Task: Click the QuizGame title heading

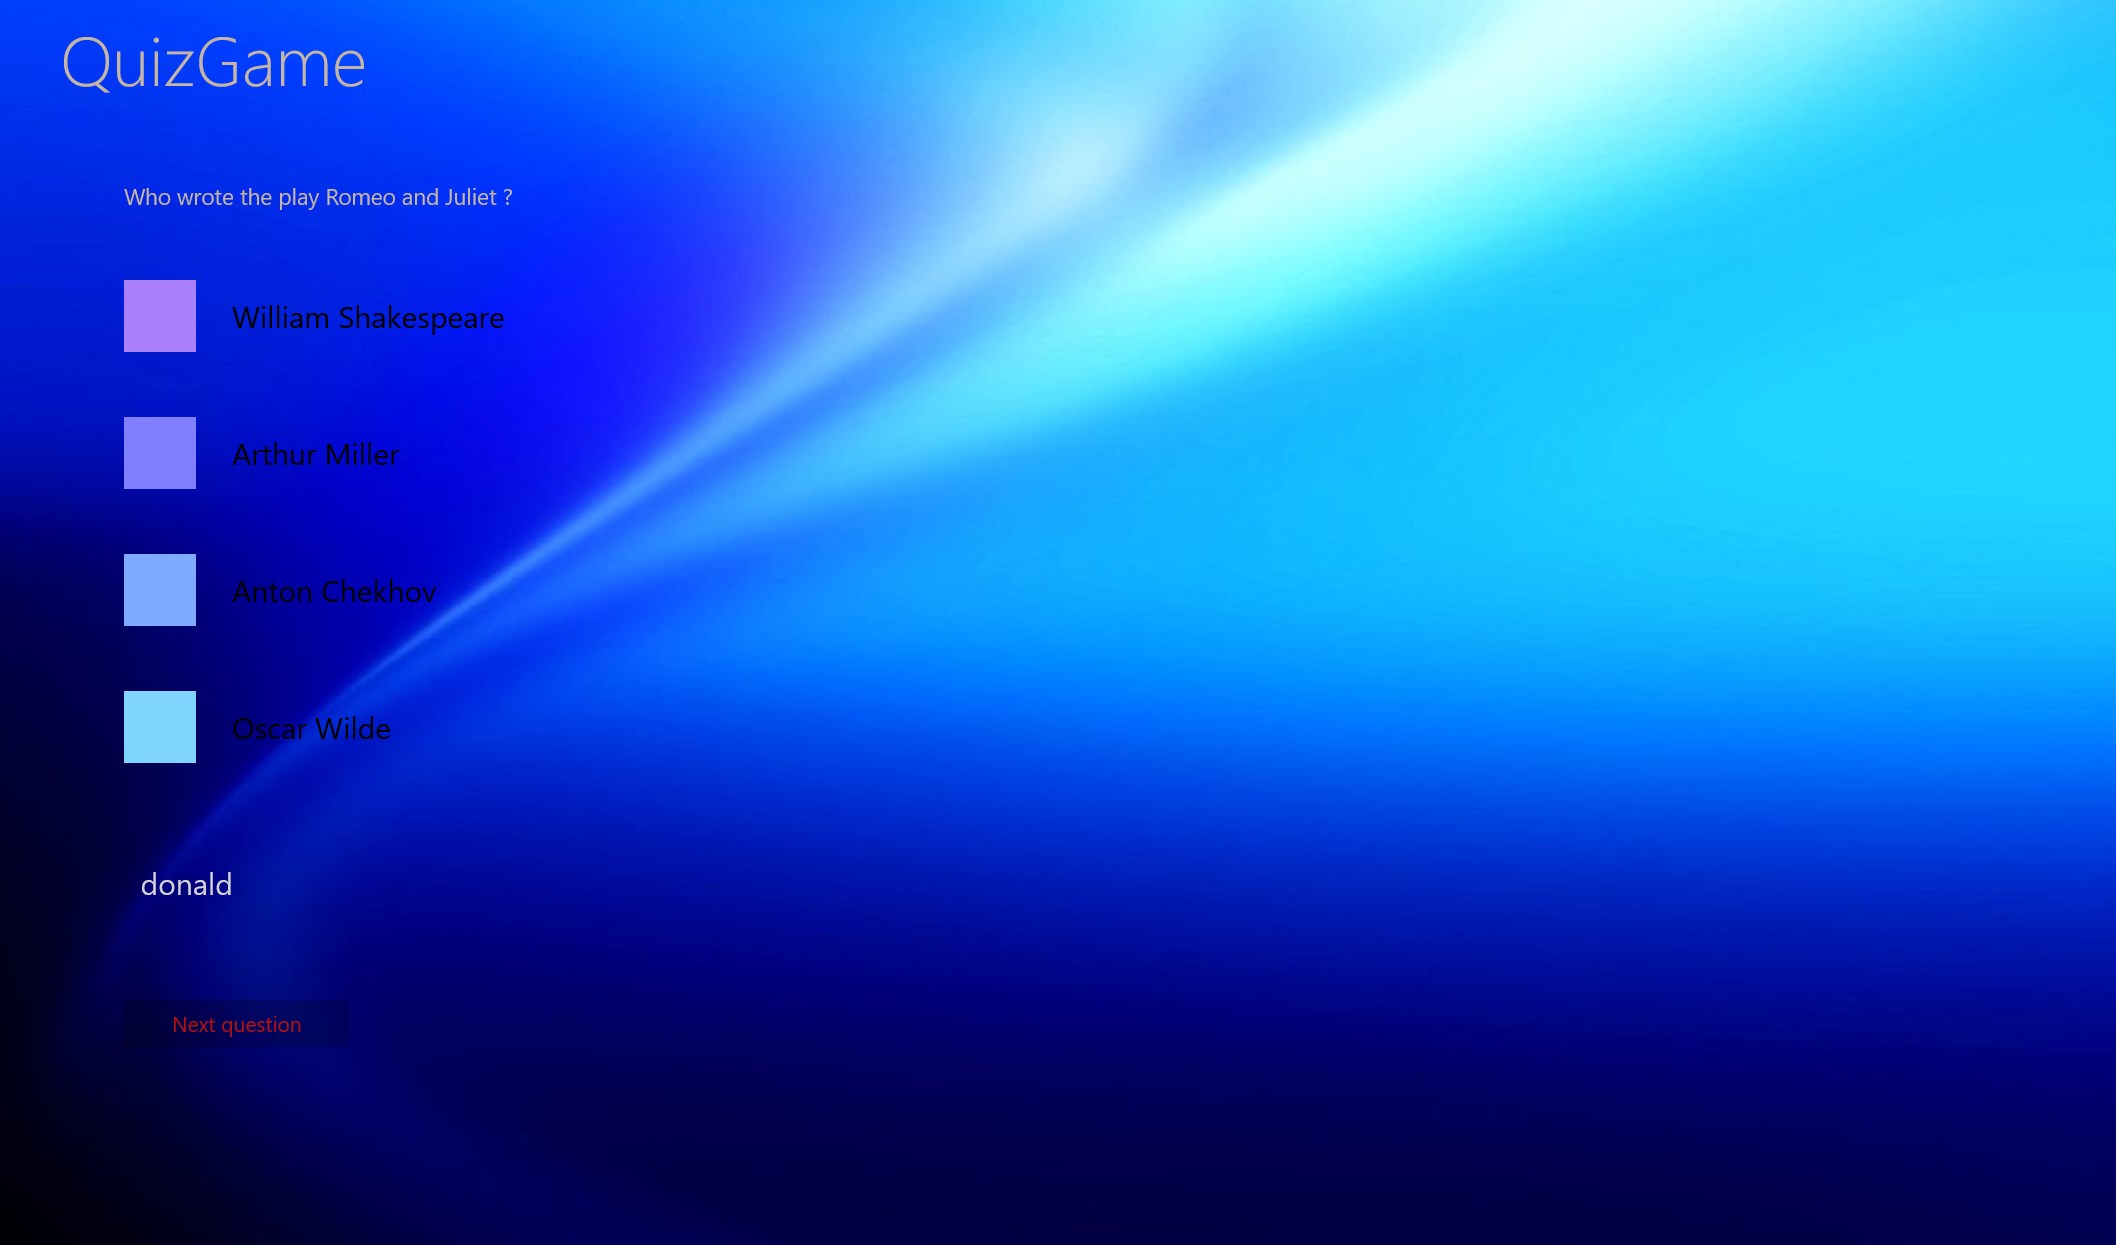Action: point(213,64)
